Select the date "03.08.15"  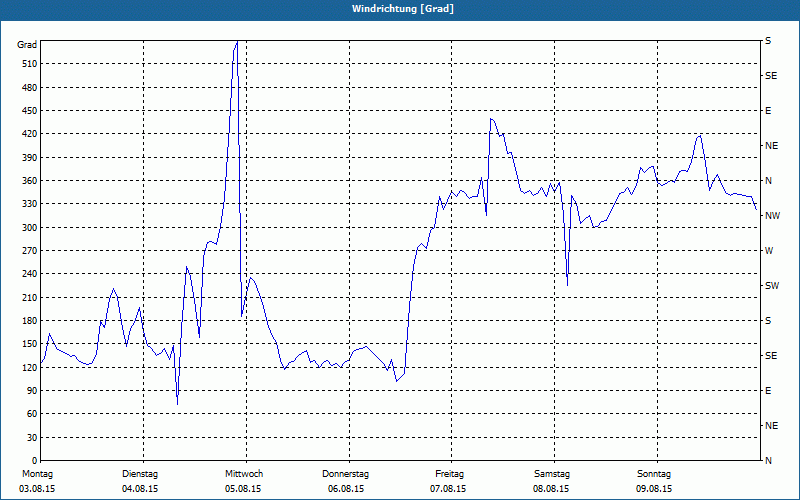37,489
